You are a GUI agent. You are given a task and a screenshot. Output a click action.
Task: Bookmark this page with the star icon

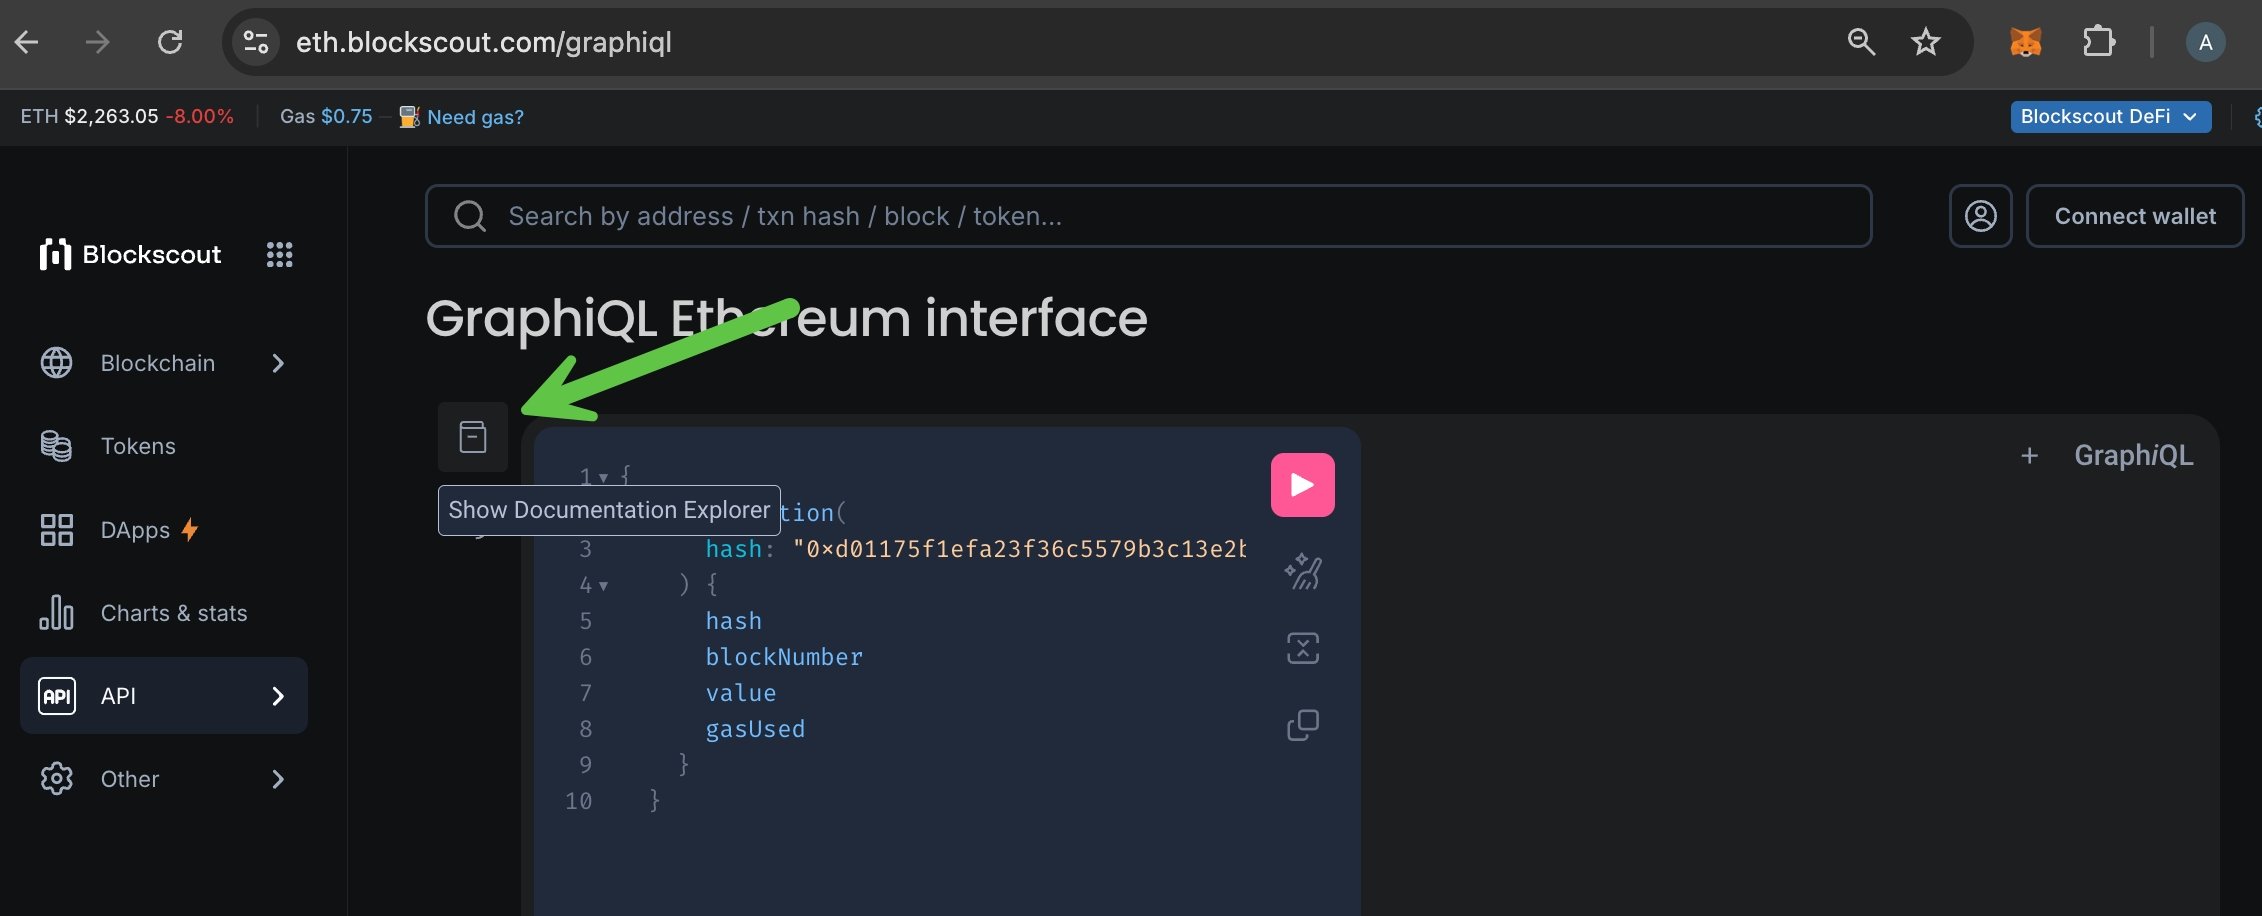point(1925,42)
